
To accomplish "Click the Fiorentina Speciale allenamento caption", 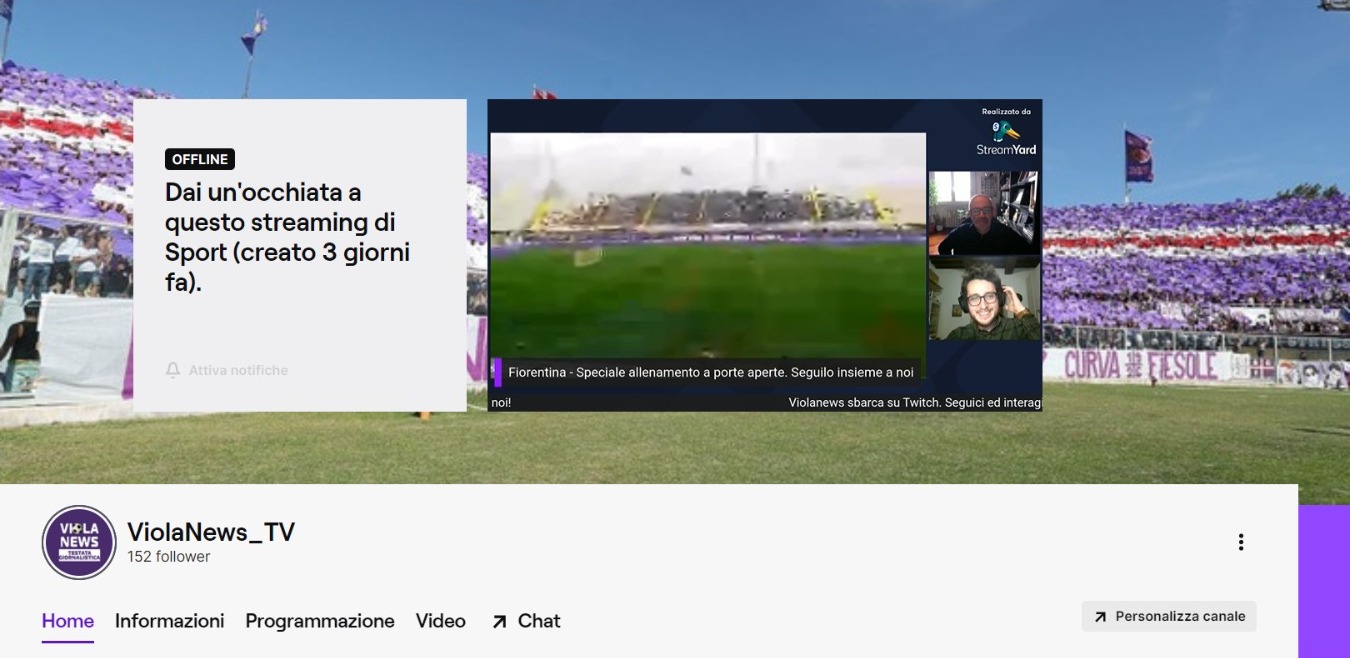I will pyautogui.click(x=711, y=372).
